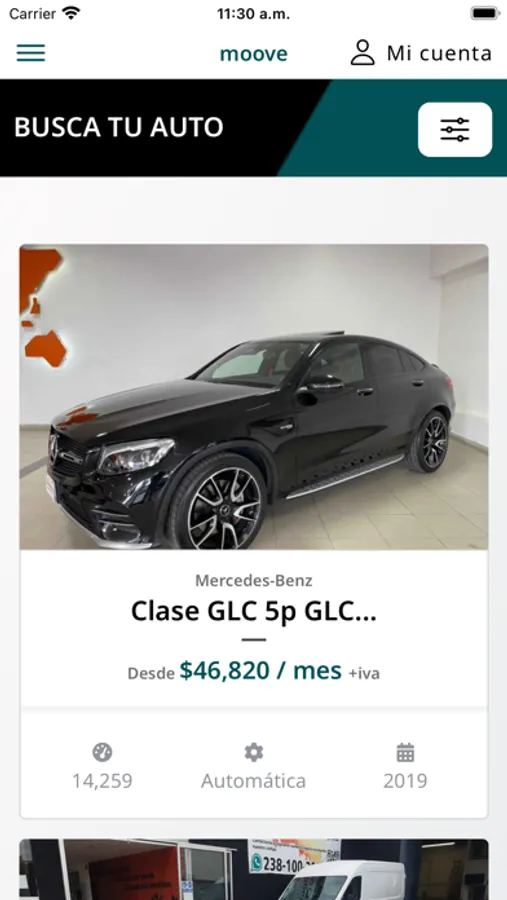The width and height of the screenshot is (507, 900).
Task: Tap the odometer mileage icon
Action: (102, 752)
